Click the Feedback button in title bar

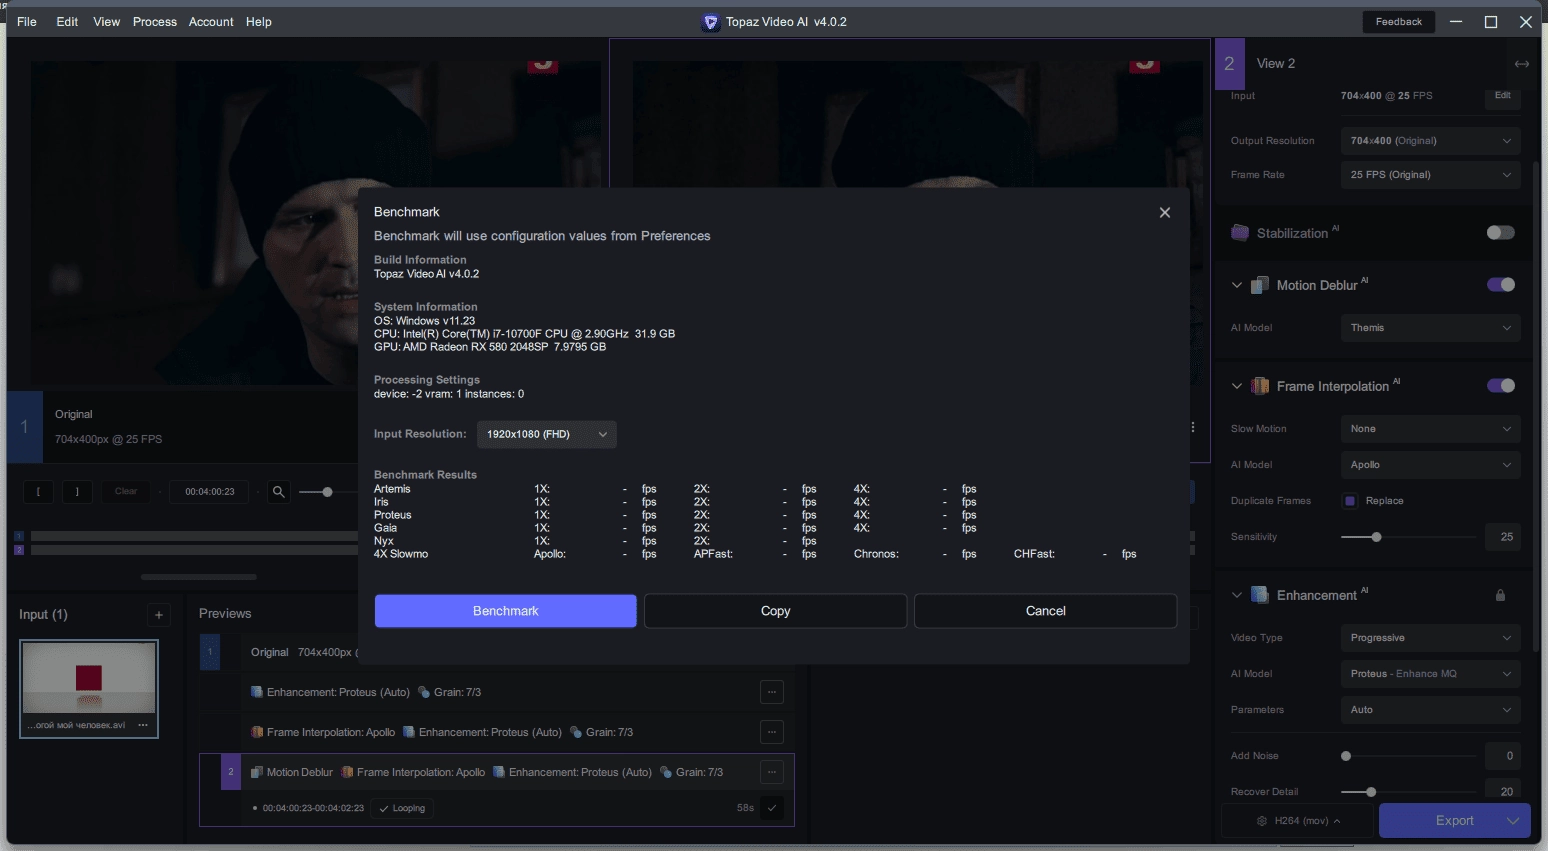(x=1398, y=22)
